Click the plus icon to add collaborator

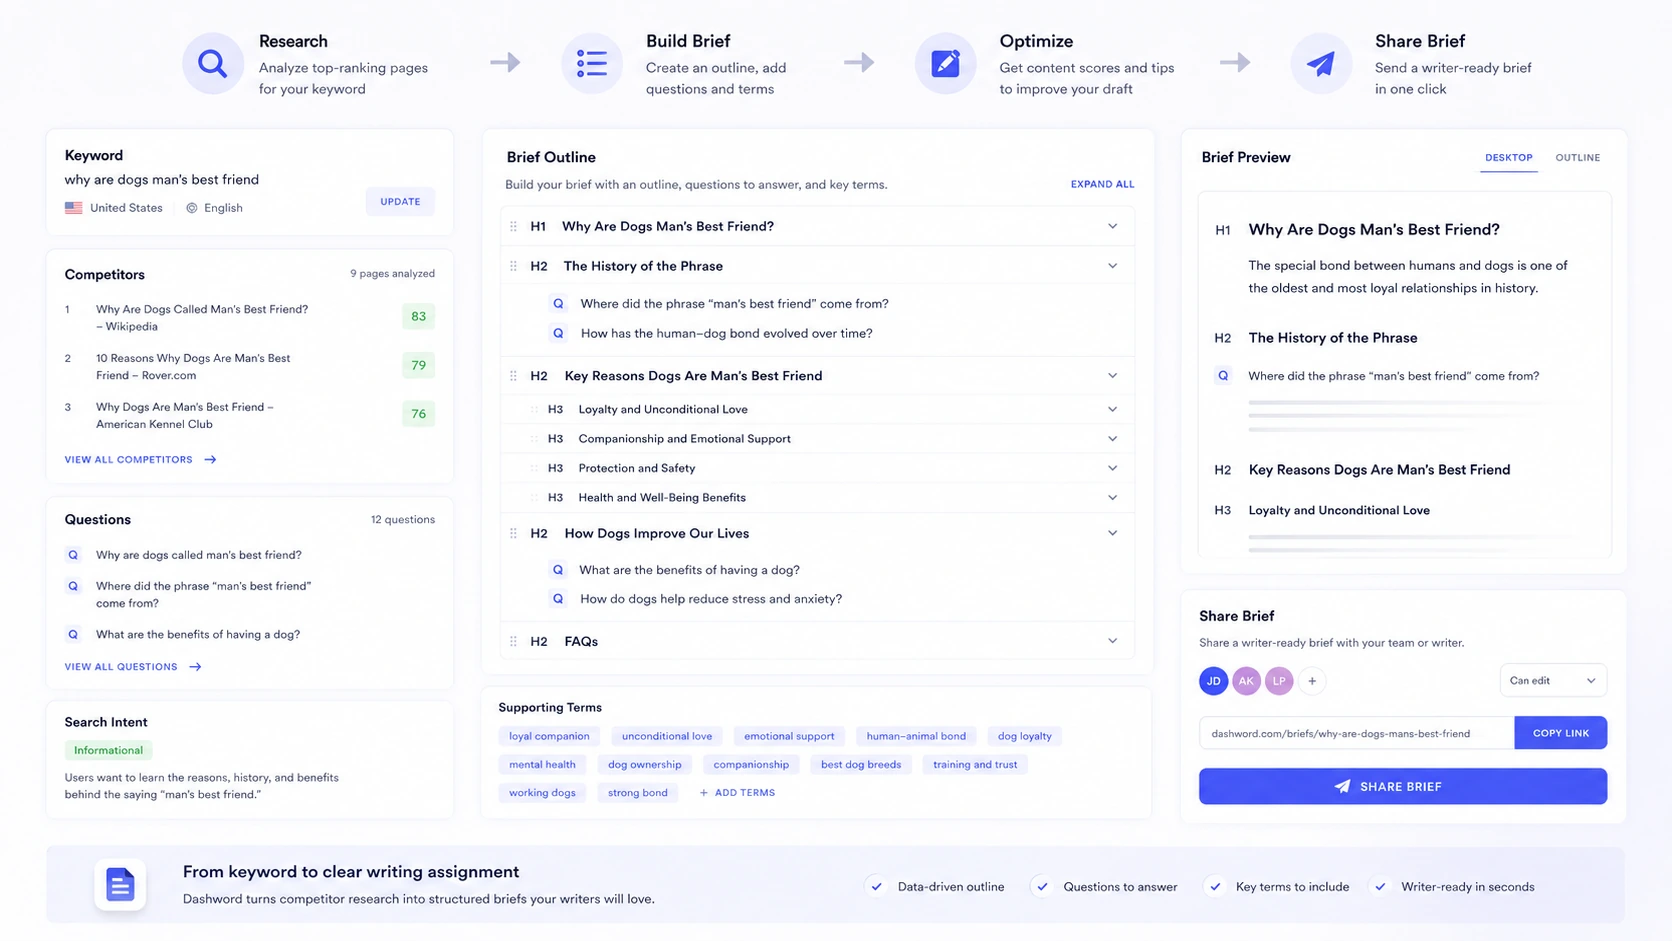point(1312,681)
